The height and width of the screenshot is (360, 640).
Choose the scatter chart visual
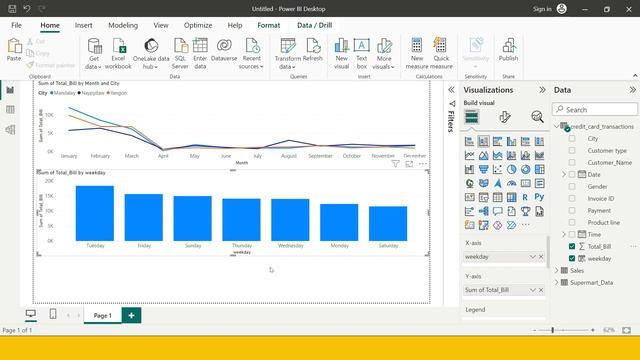coord(497,169)
